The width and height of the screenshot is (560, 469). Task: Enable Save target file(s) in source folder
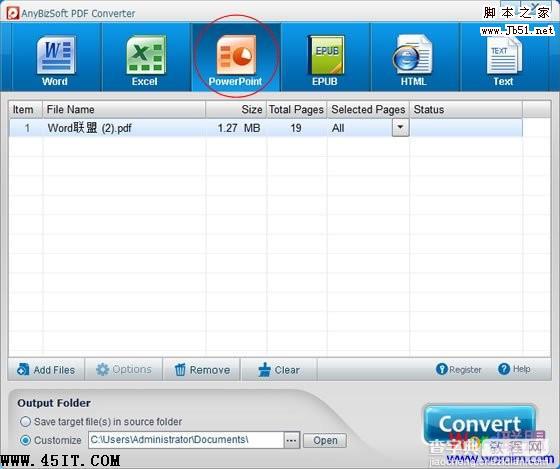pos(25,422)
